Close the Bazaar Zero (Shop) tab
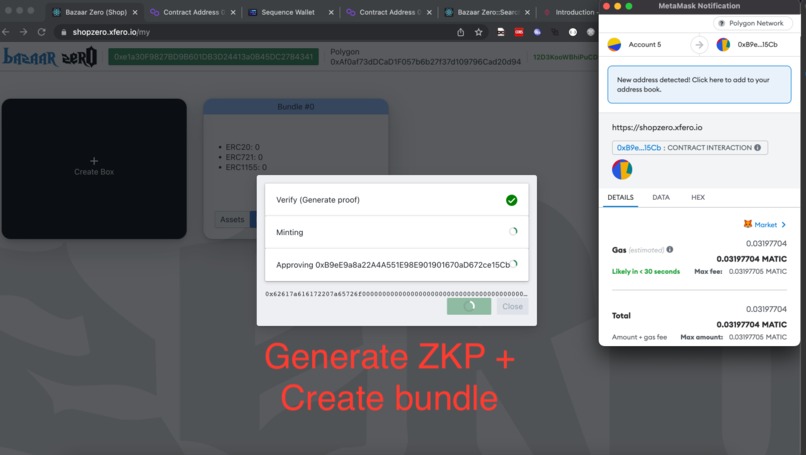The image size is (806, 455). pos(135,12)
